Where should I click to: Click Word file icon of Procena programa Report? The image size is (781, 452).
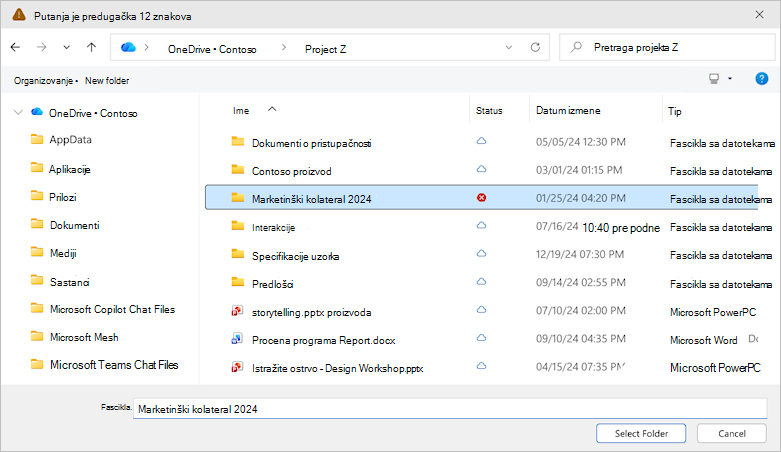(237, 339)
